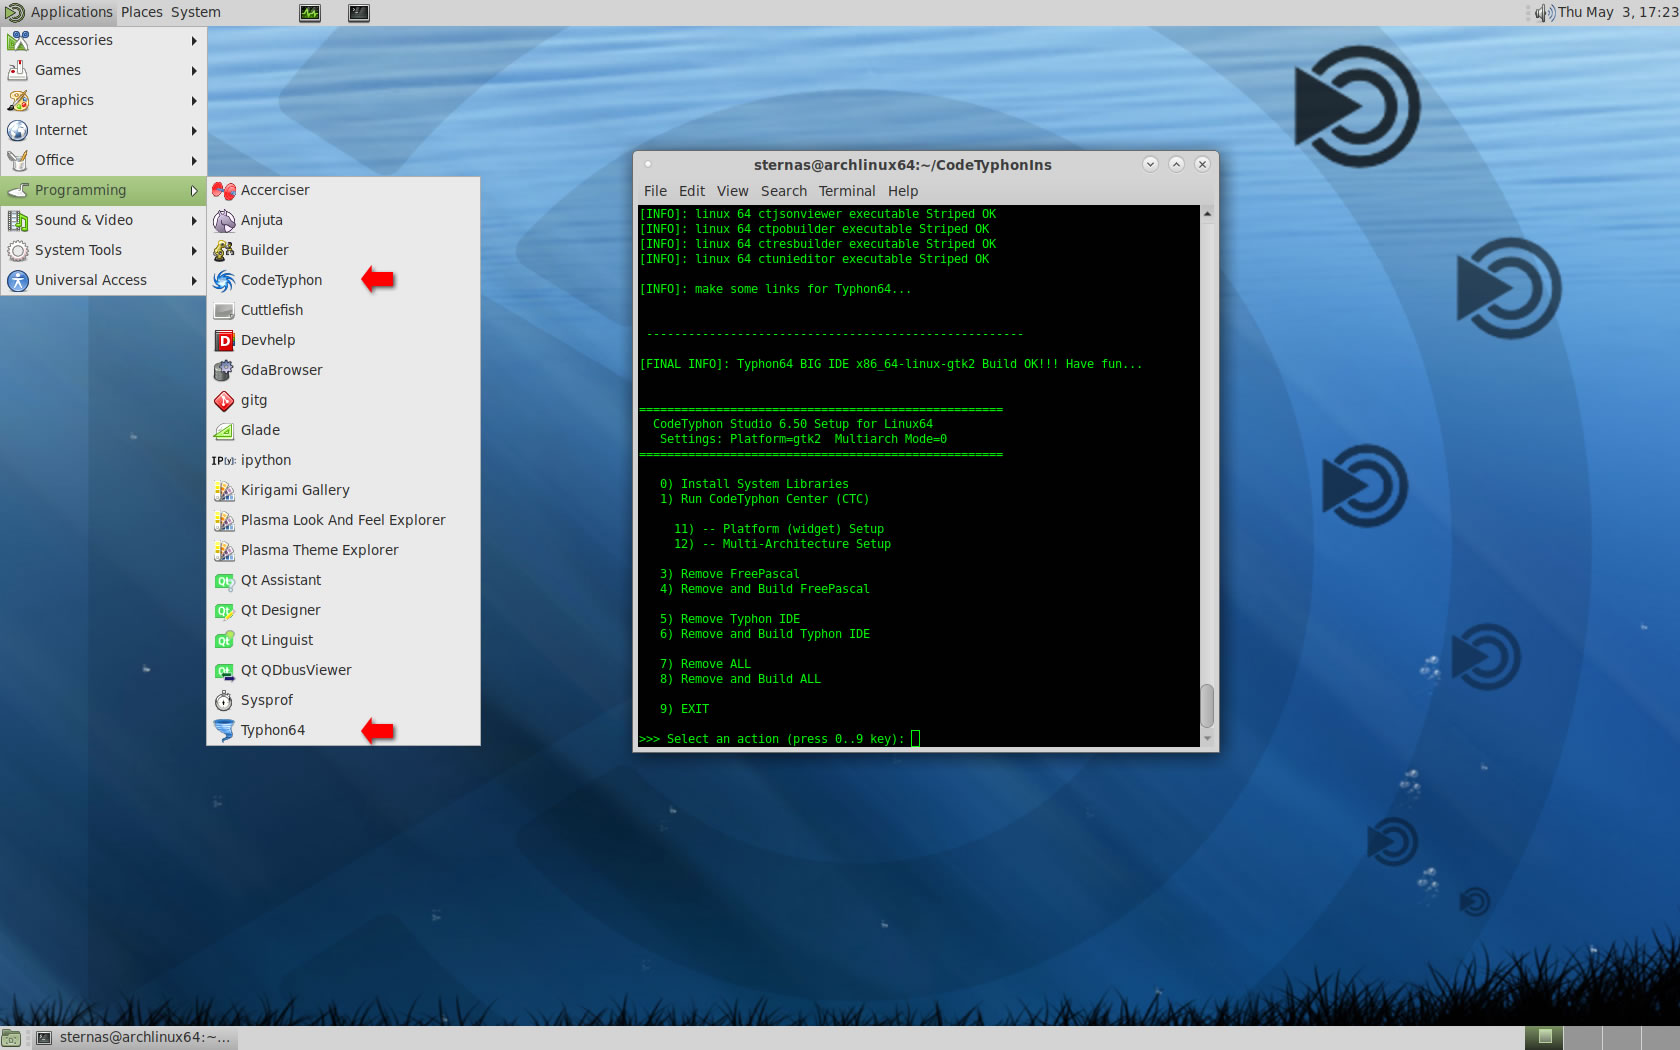Open Qt QDBusViewer
Viewport: 1680px width, 1050px height.
pyautogui.click(x=343, y=670)
